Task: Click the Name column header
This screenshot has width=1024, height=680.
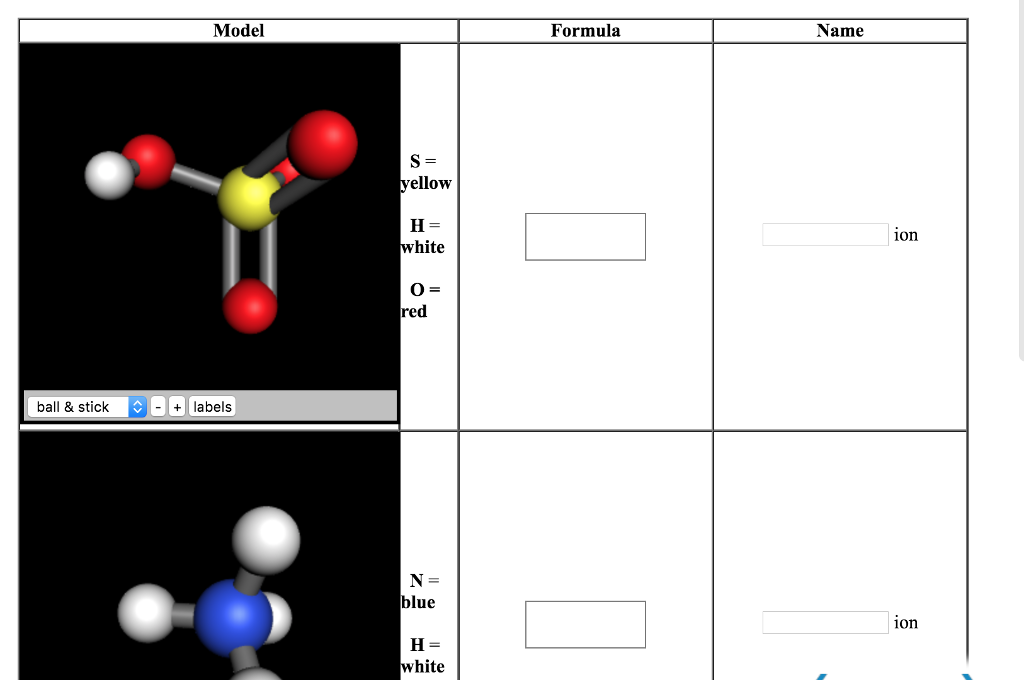Action: (x=839, y=30)
